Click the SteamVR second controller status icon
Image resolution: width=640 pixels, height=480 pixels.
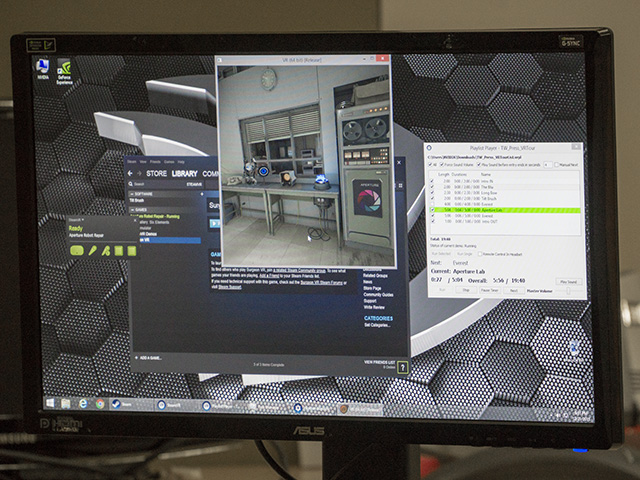[x=106, y=251]
